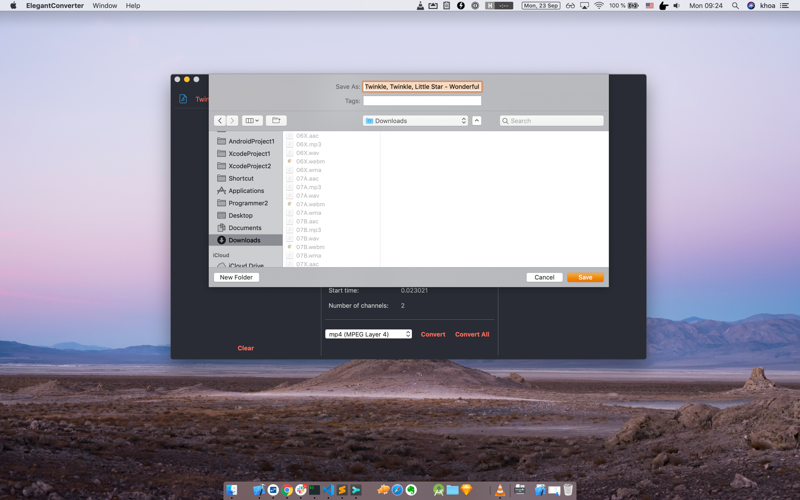Open Slack from the dock
This screenshot has width=800, height=500.
tap(301, 490)
